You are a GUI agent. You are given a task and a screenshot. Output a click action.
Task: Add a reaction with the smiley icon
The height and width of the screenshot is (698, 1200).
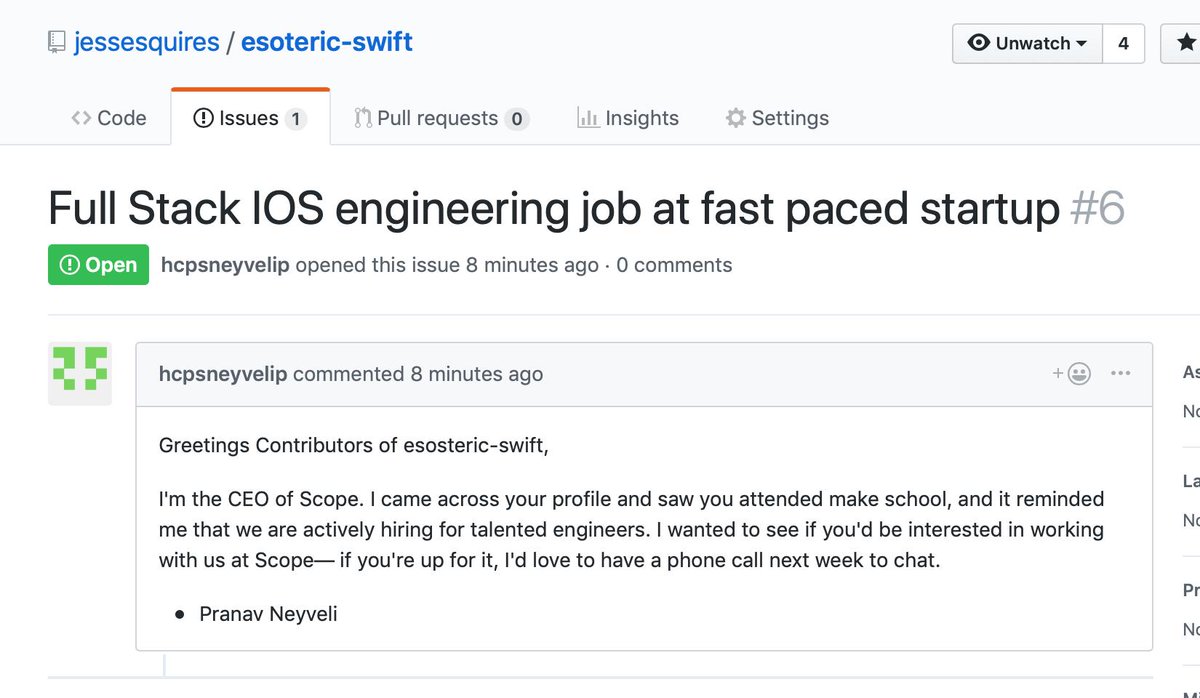click(1071, 374)
